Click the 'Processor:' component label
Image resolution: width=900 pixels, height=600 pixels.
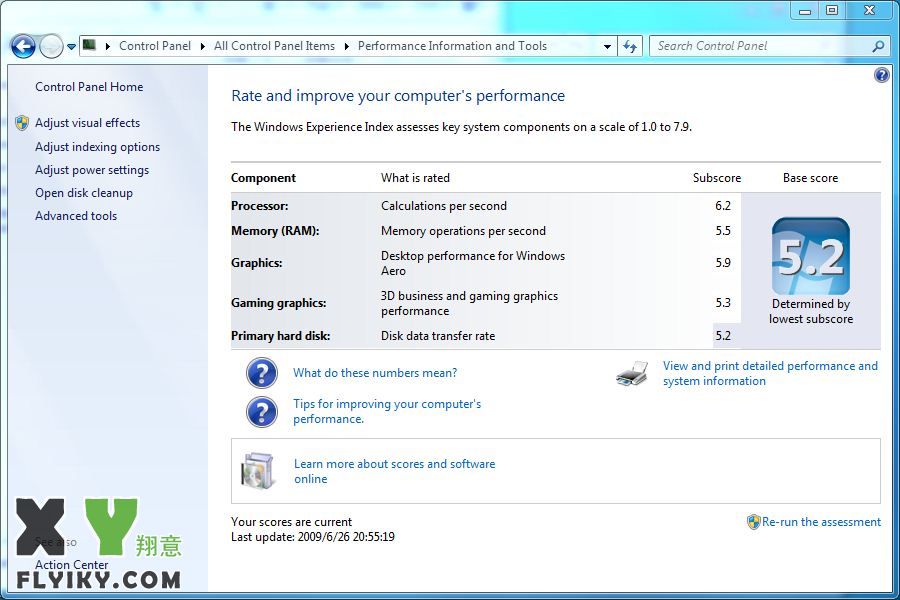tap(259, 206)
